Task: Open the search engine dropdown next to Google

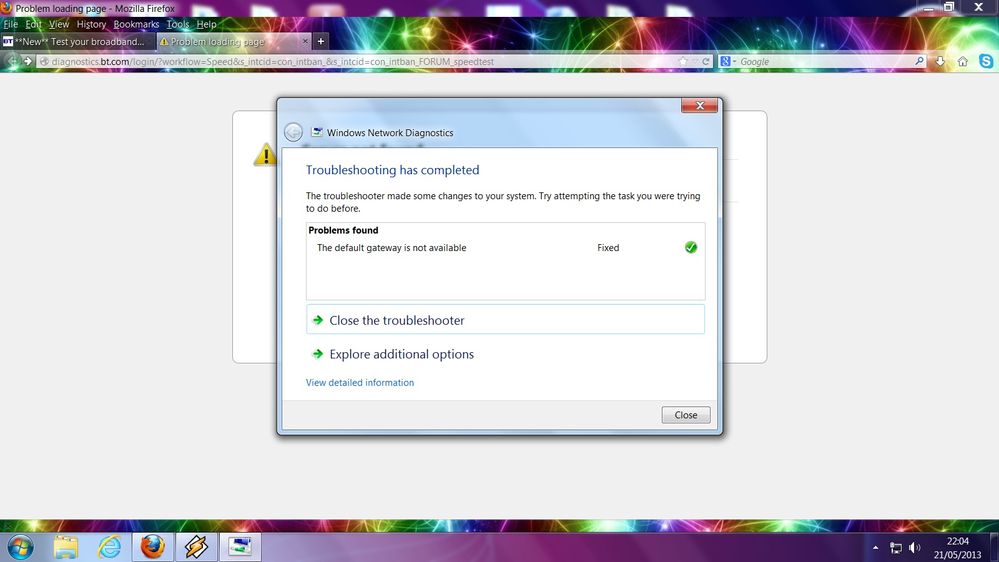Action: click(728, 61)
